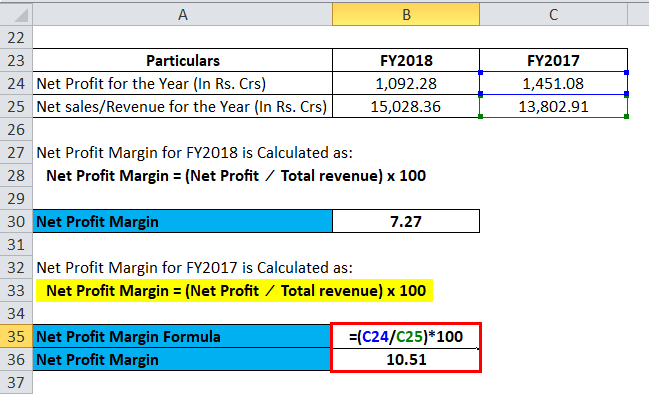Select cell with value 10.51
Viewport: 649px width, 394px height.
tap(406, 359)
